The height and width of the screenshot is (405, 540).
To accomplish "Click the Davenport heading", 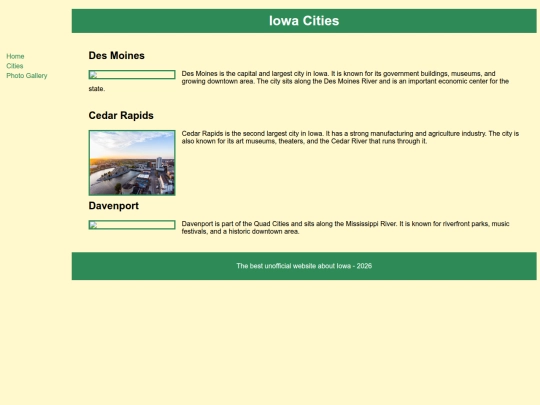I will point(114,206).
